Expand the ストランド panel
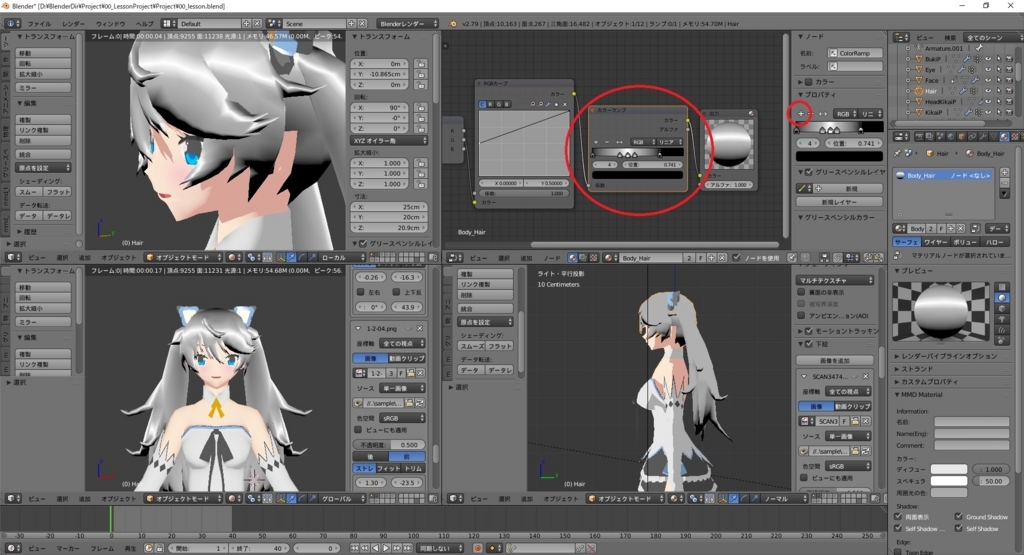The width and height of the screenshot is (1024, 555). click(917, 369)
